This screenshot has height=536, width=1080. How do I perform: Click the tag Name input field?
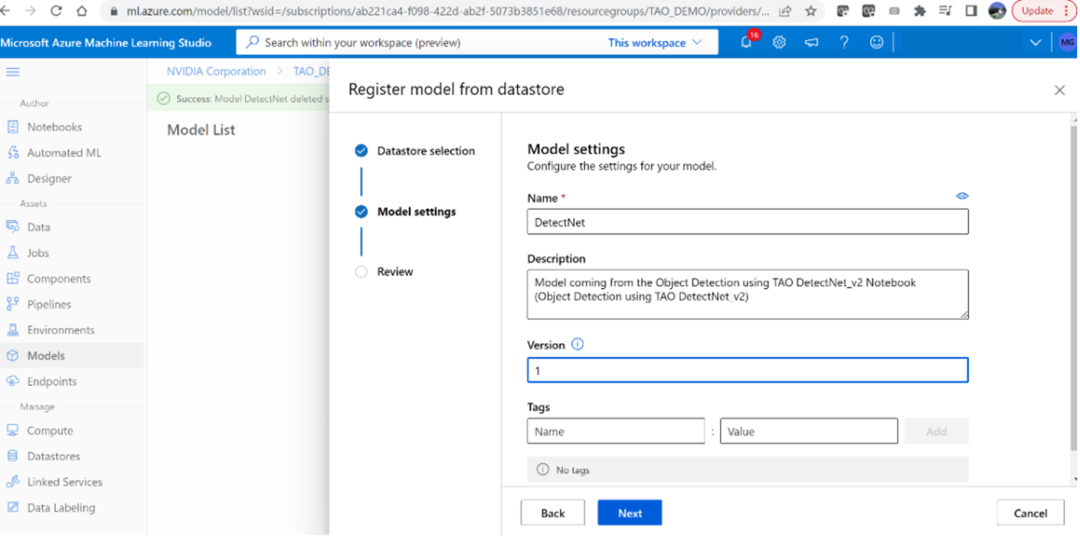616,431
